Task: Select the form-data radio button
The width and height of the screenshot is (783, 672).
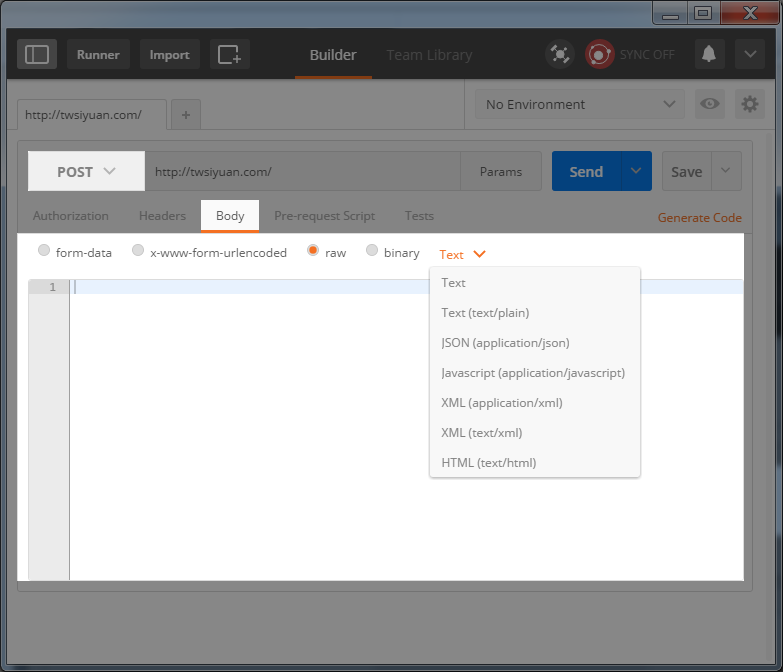Action: pyautogui.click(x=44, y=250)
